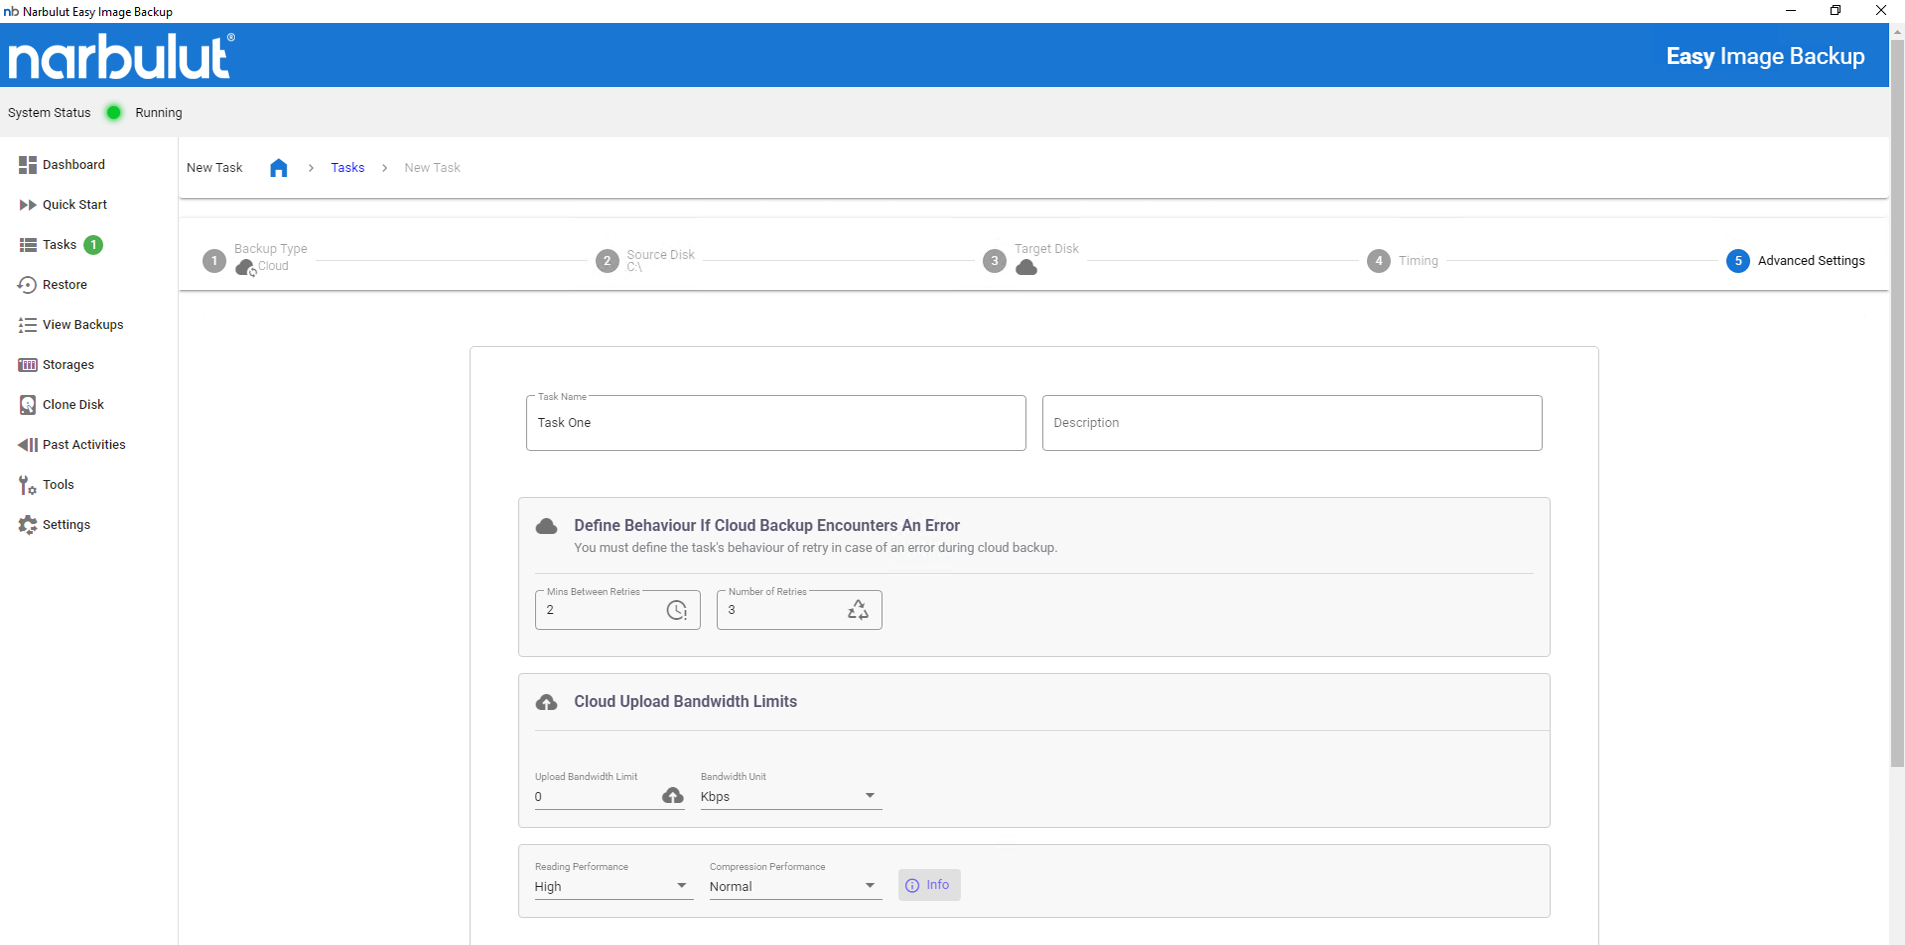Open Past Activities from sidebar

[x=84, y=445]
